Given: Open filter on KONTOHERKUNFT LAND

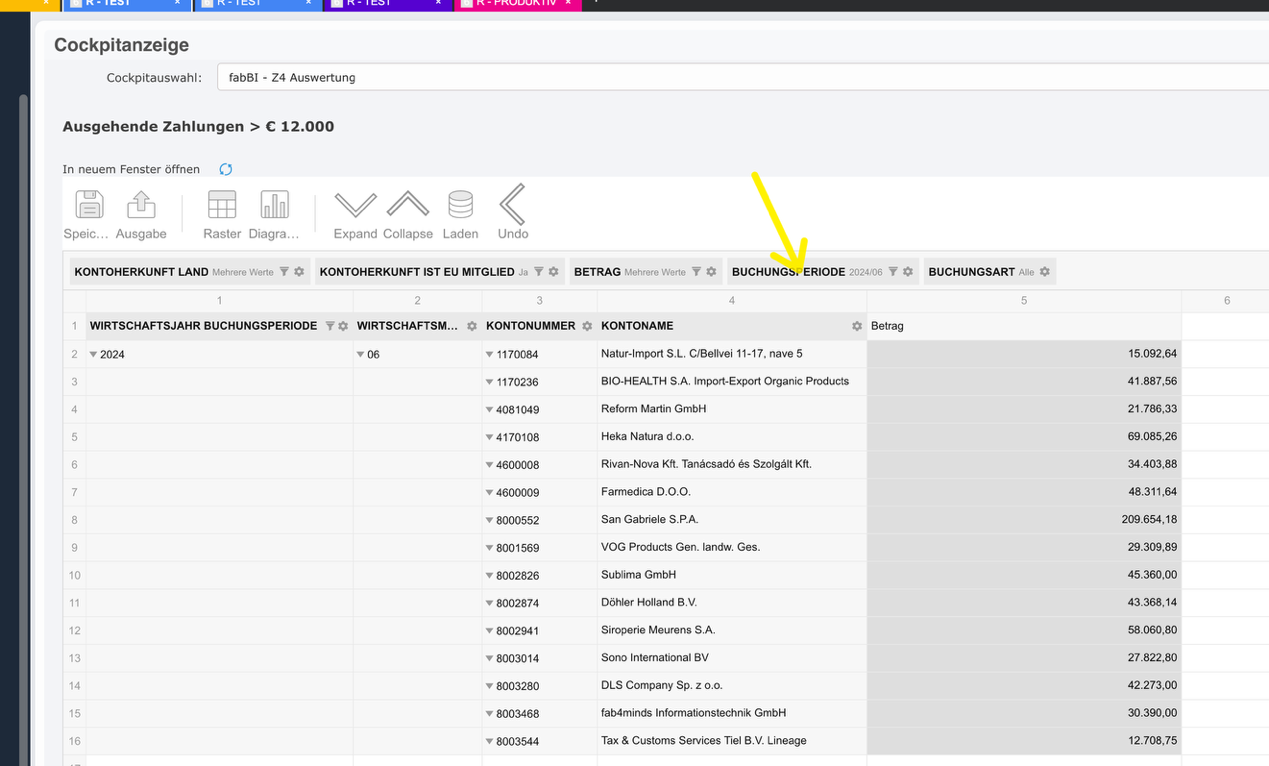Looking at the screenshot, I should (x=284, y=271).
